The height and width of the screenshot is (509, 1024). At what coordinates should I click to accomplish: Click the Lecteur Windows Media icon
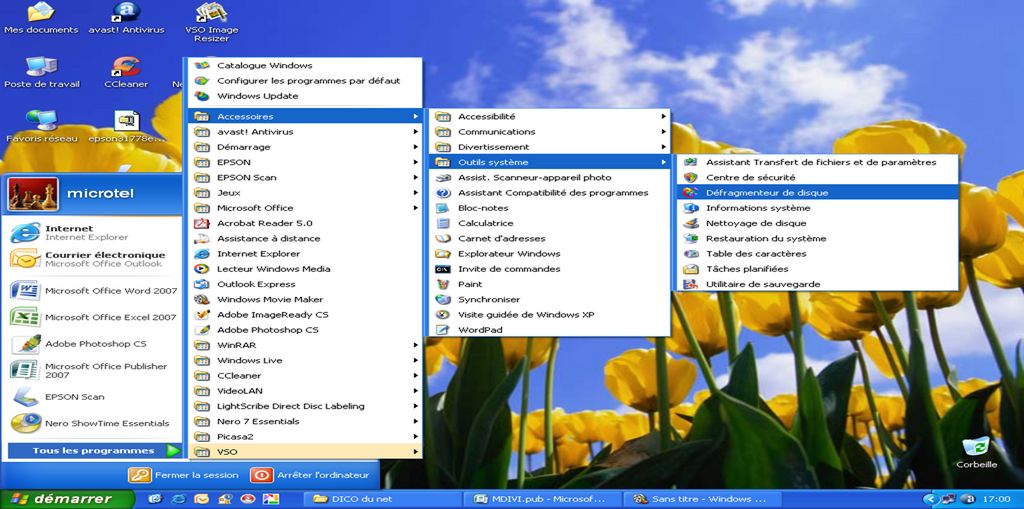[x=202, y=269]
